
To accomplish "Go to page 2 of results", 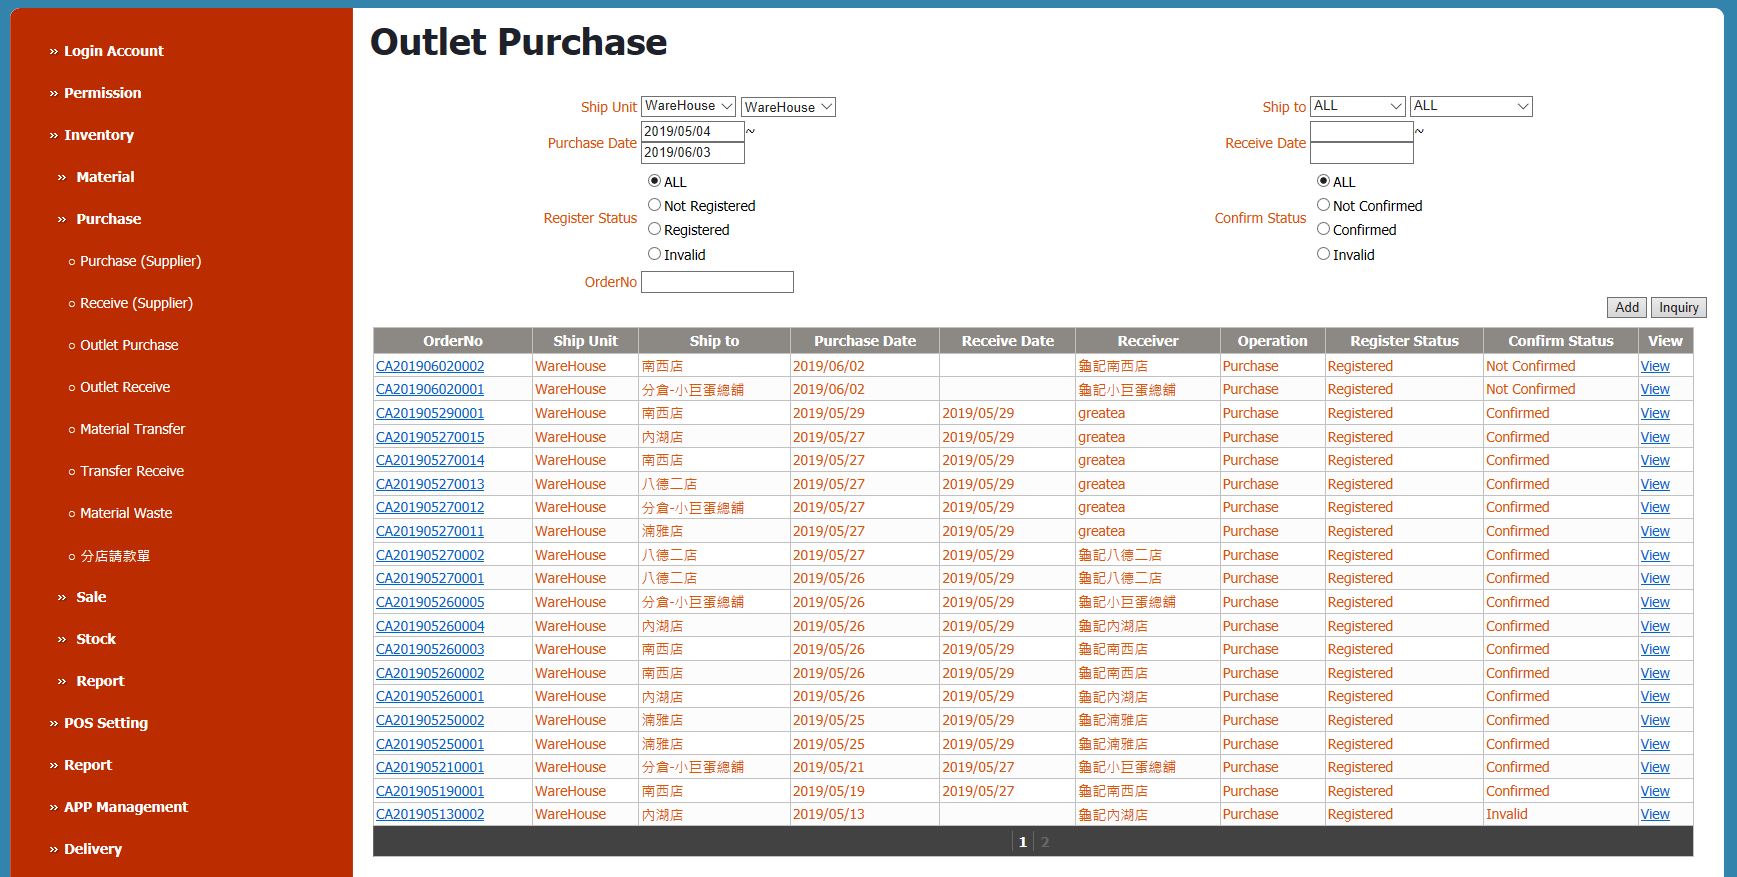I will coord(1045,842).
